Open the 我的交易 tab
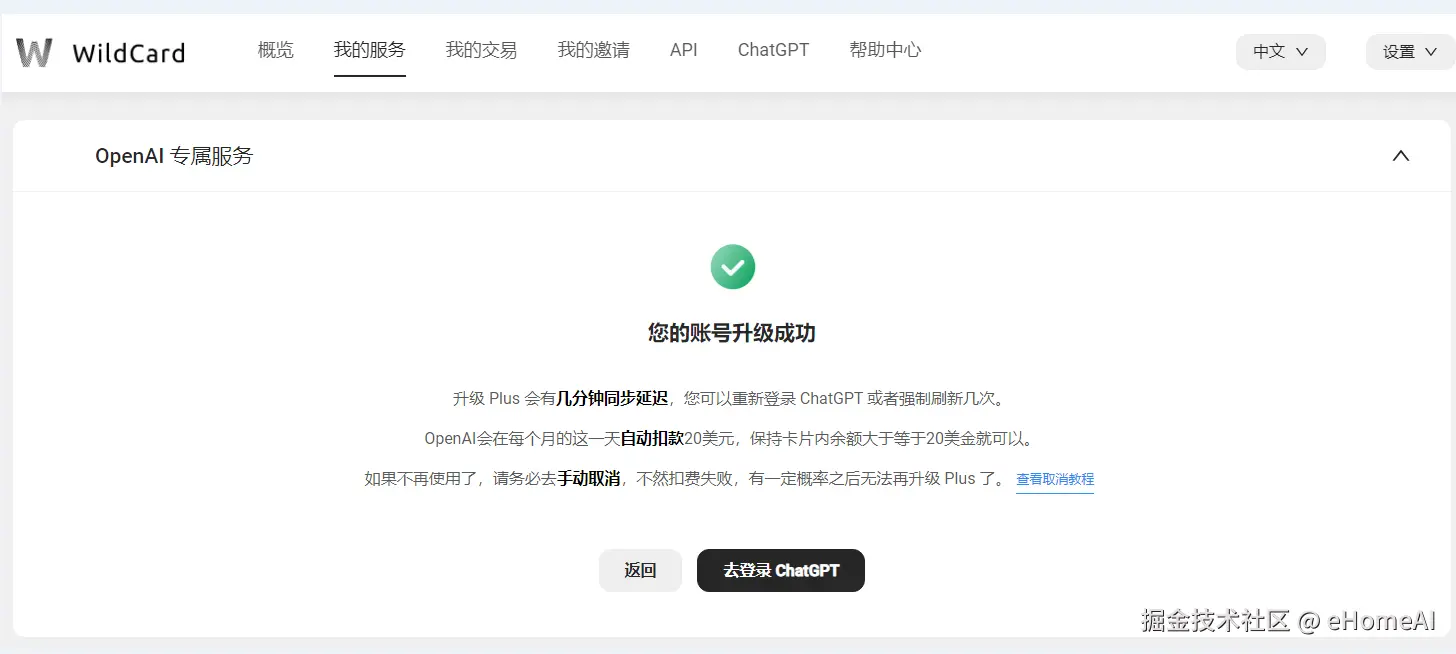1456x654 pixels. (x=482, y=50)
